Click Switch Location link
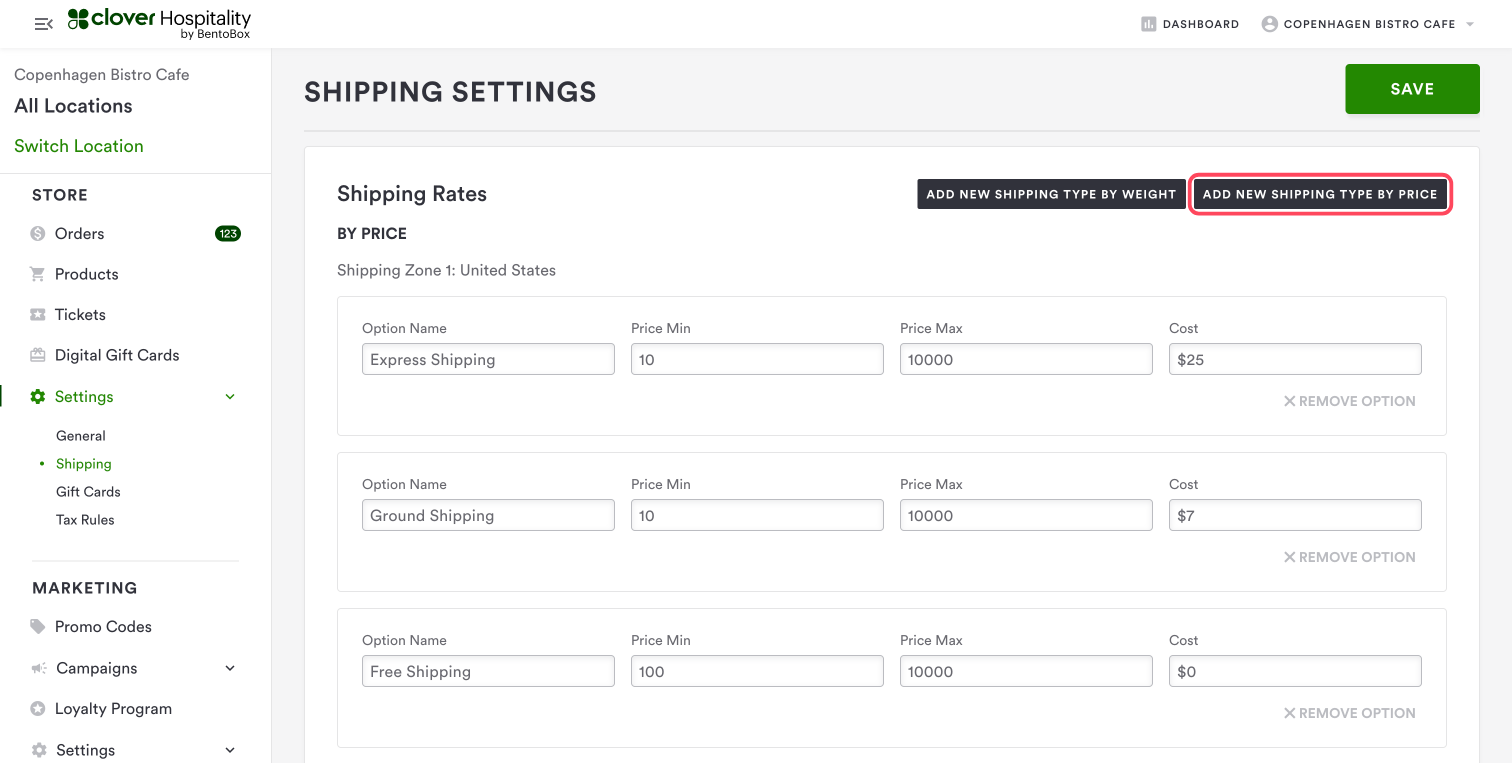The image size is (1512, 763). click(x=79, y=146)
